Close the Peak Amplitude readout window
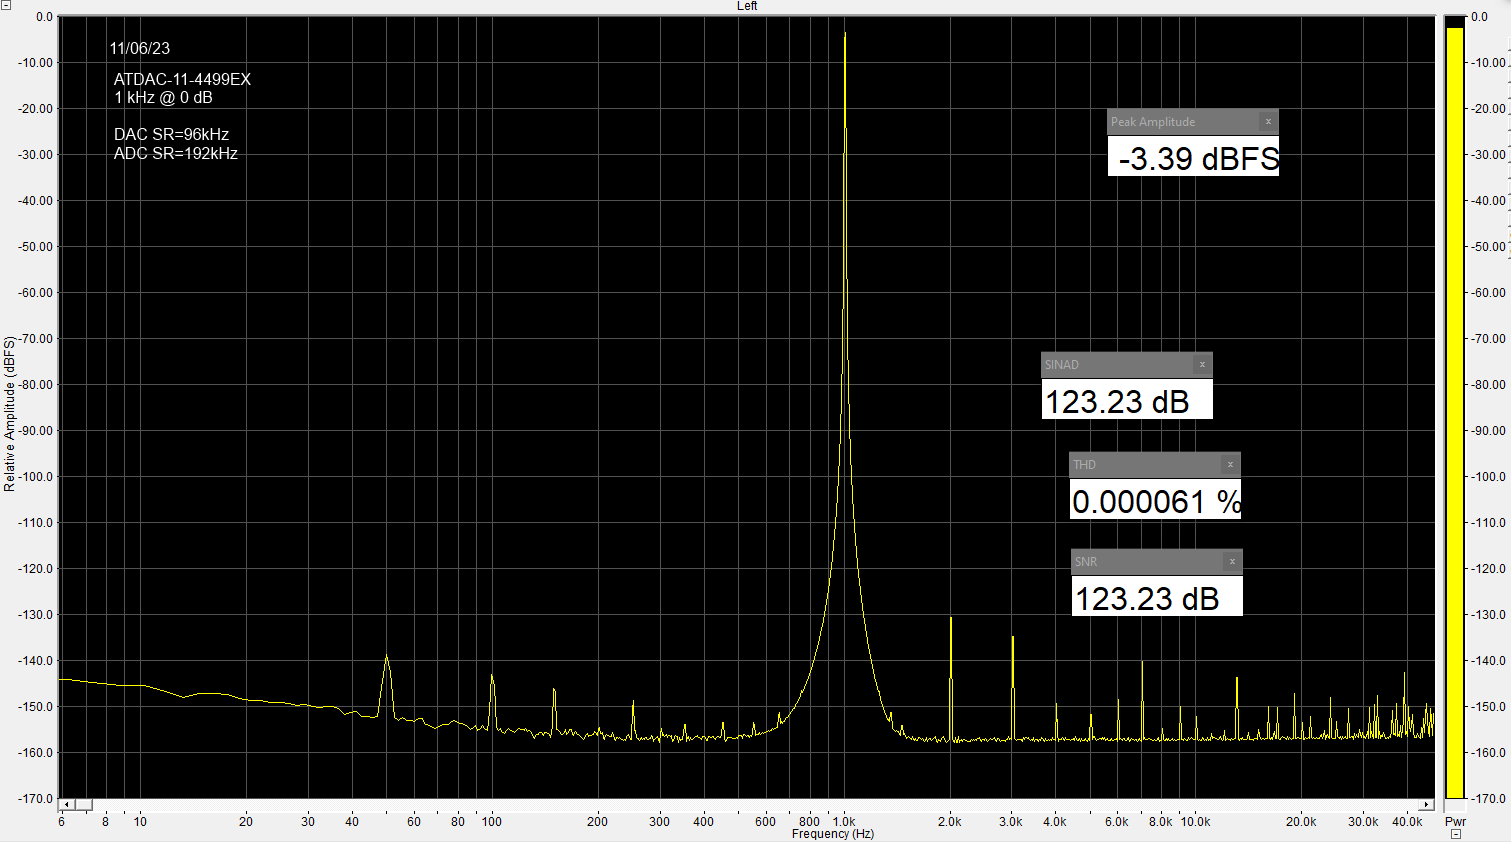The width and height of the screenshot is (1511, 842). [1268, 122]
